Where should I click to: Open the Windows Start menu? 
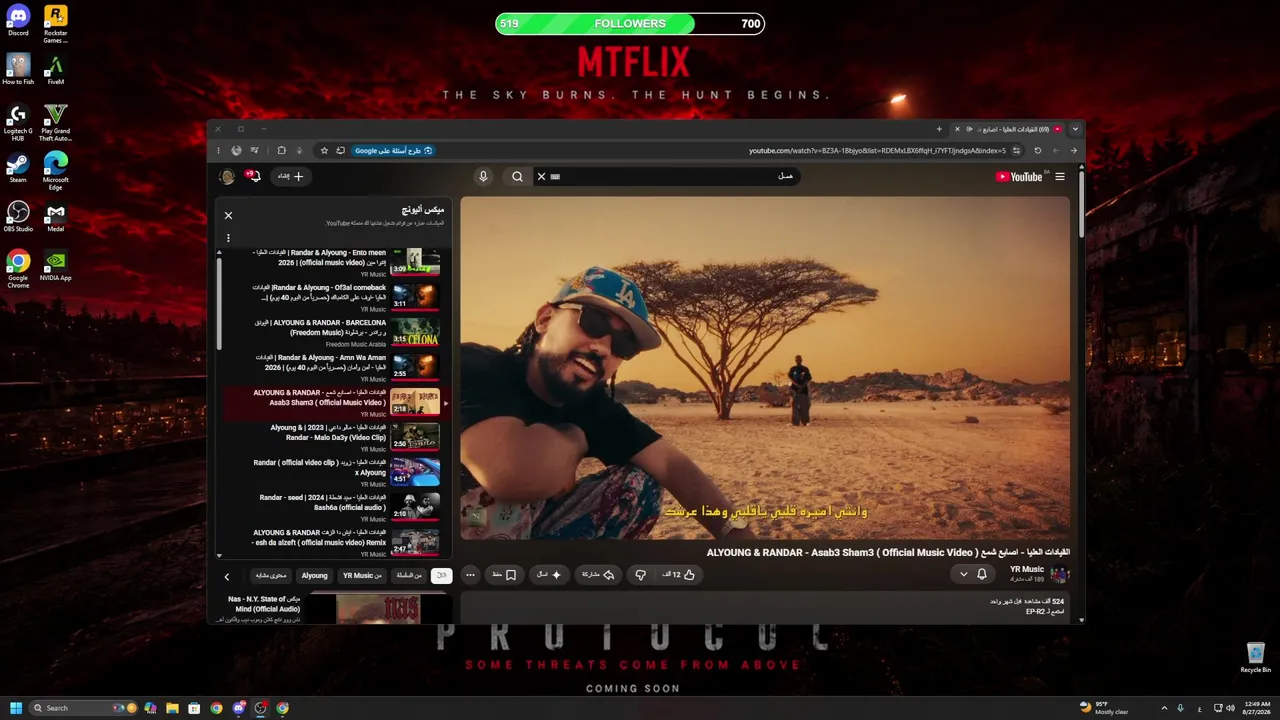click(x=16, y=708)
